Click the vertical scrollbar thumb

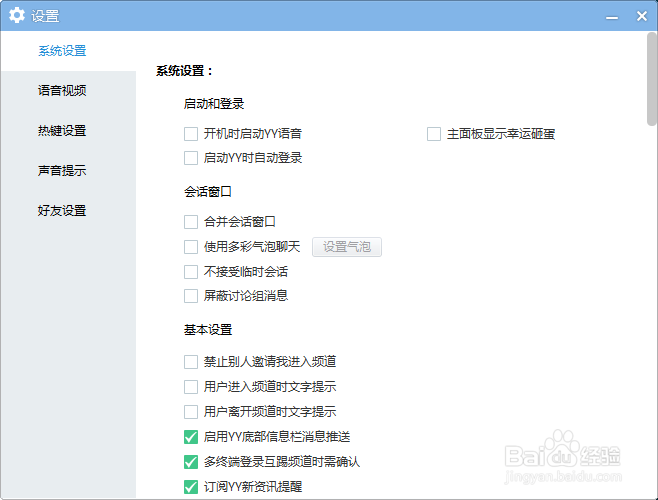pyautogui.click(x=652, y=79)
